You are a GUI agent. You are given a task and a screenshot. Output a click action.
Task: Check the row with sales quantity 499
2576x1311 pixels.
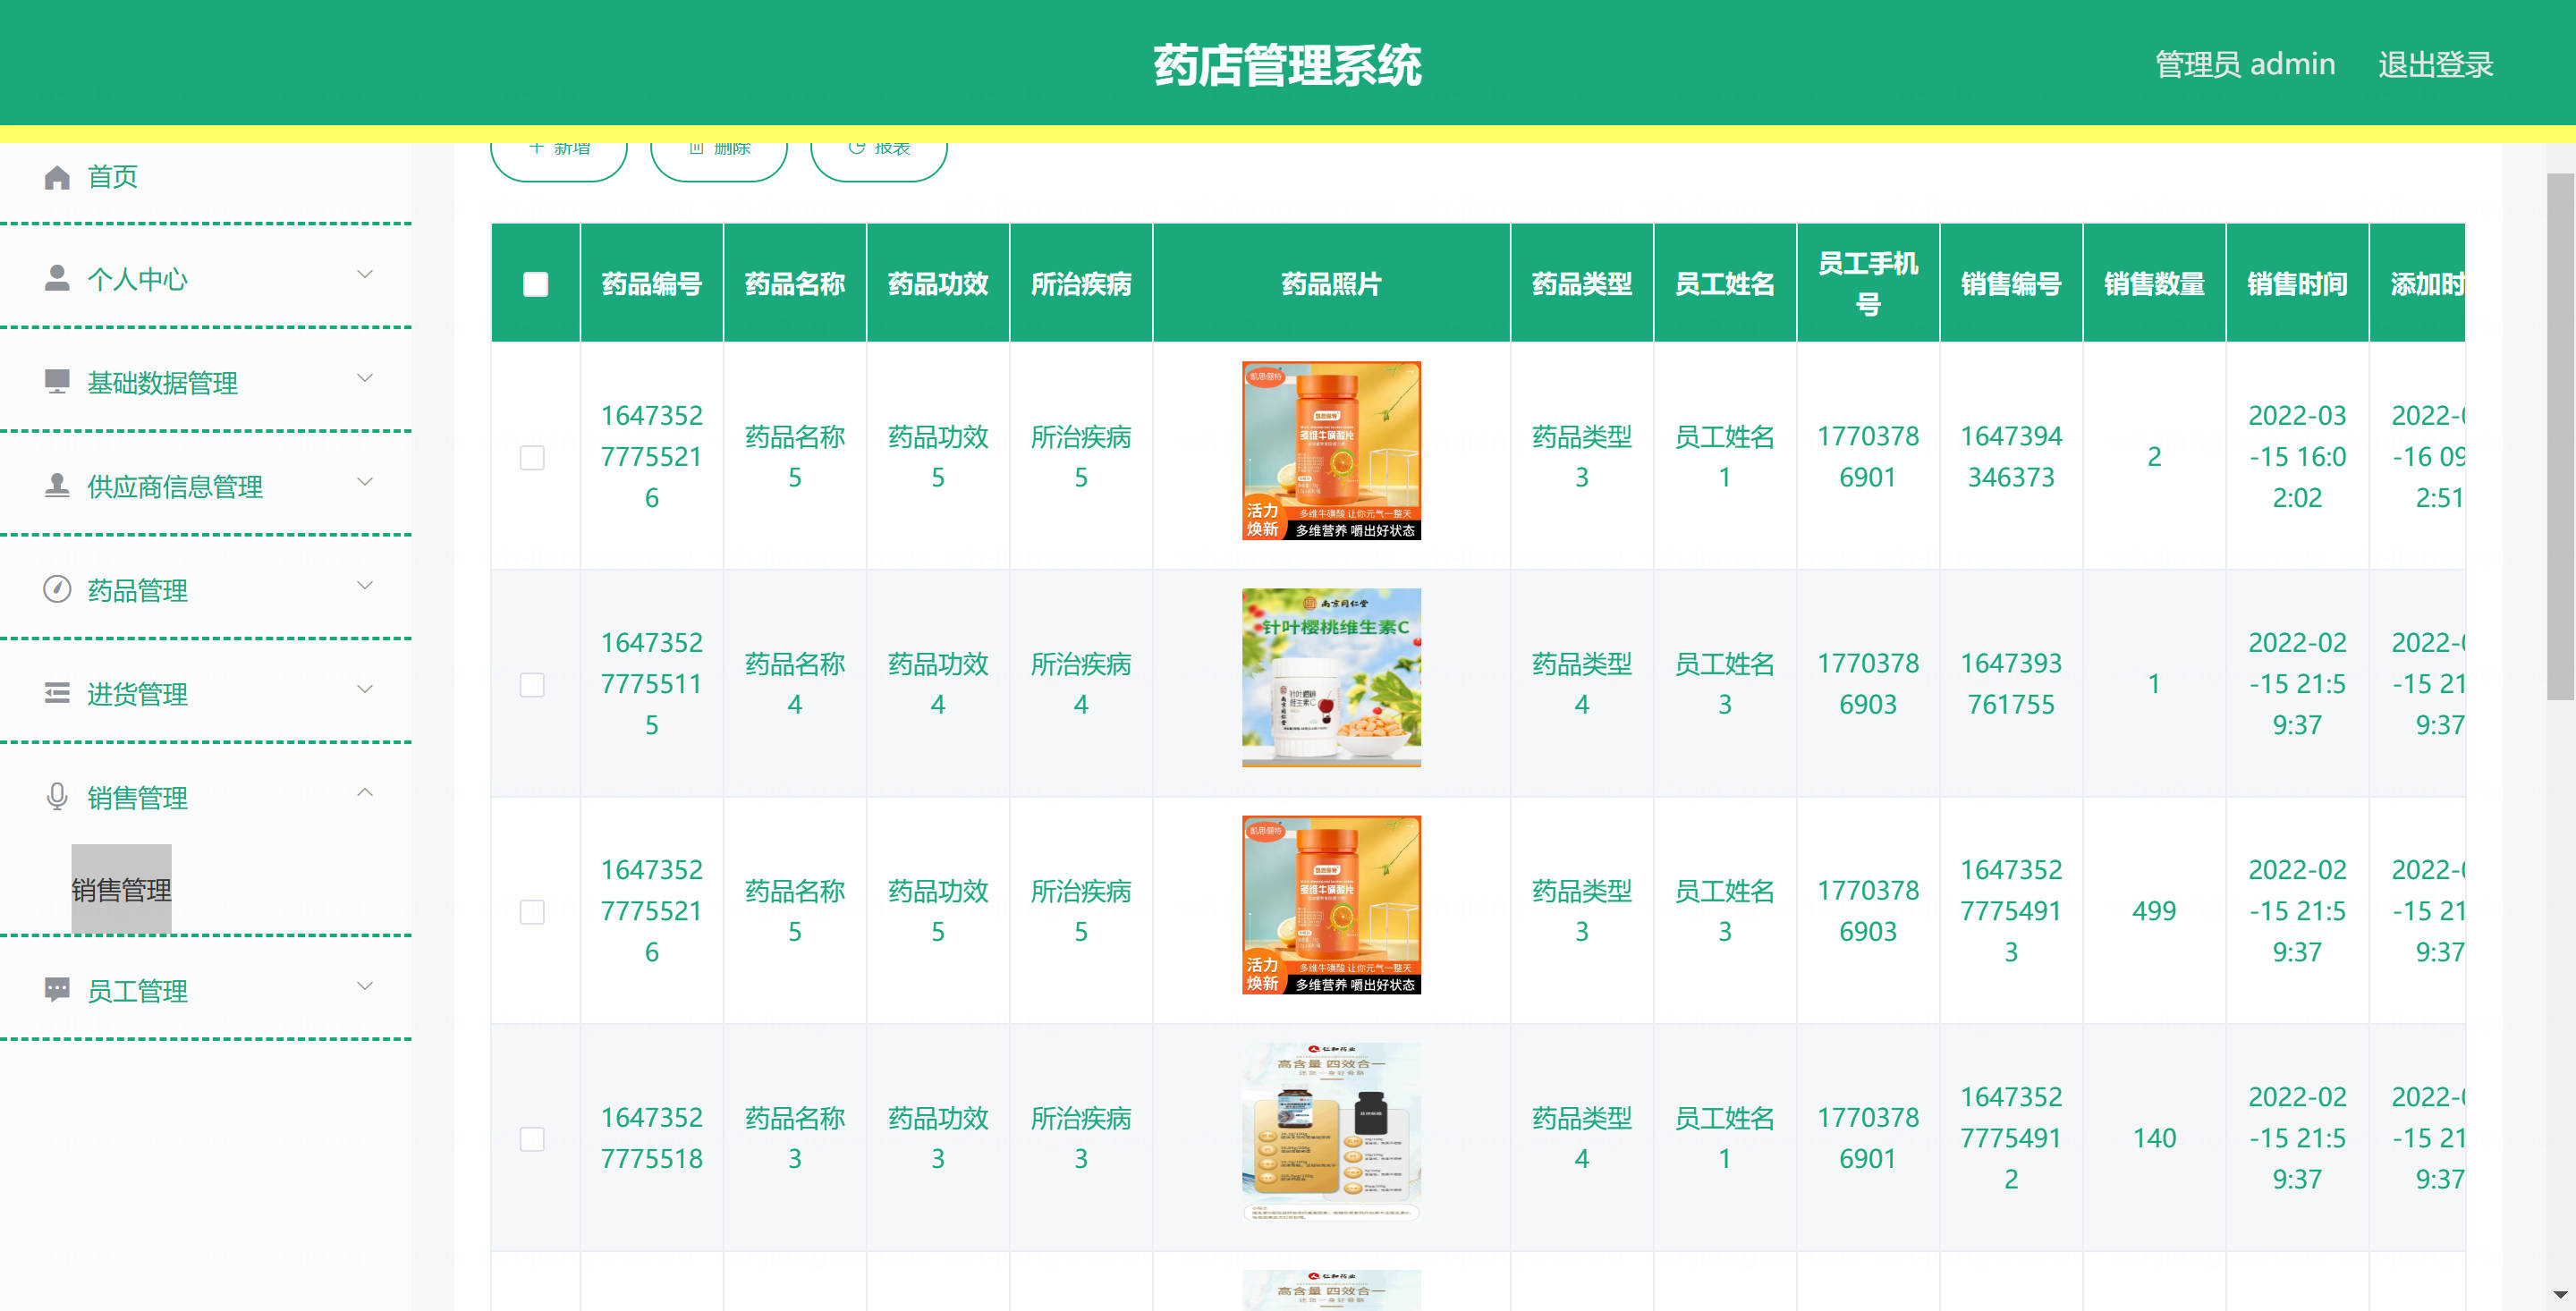532,912
